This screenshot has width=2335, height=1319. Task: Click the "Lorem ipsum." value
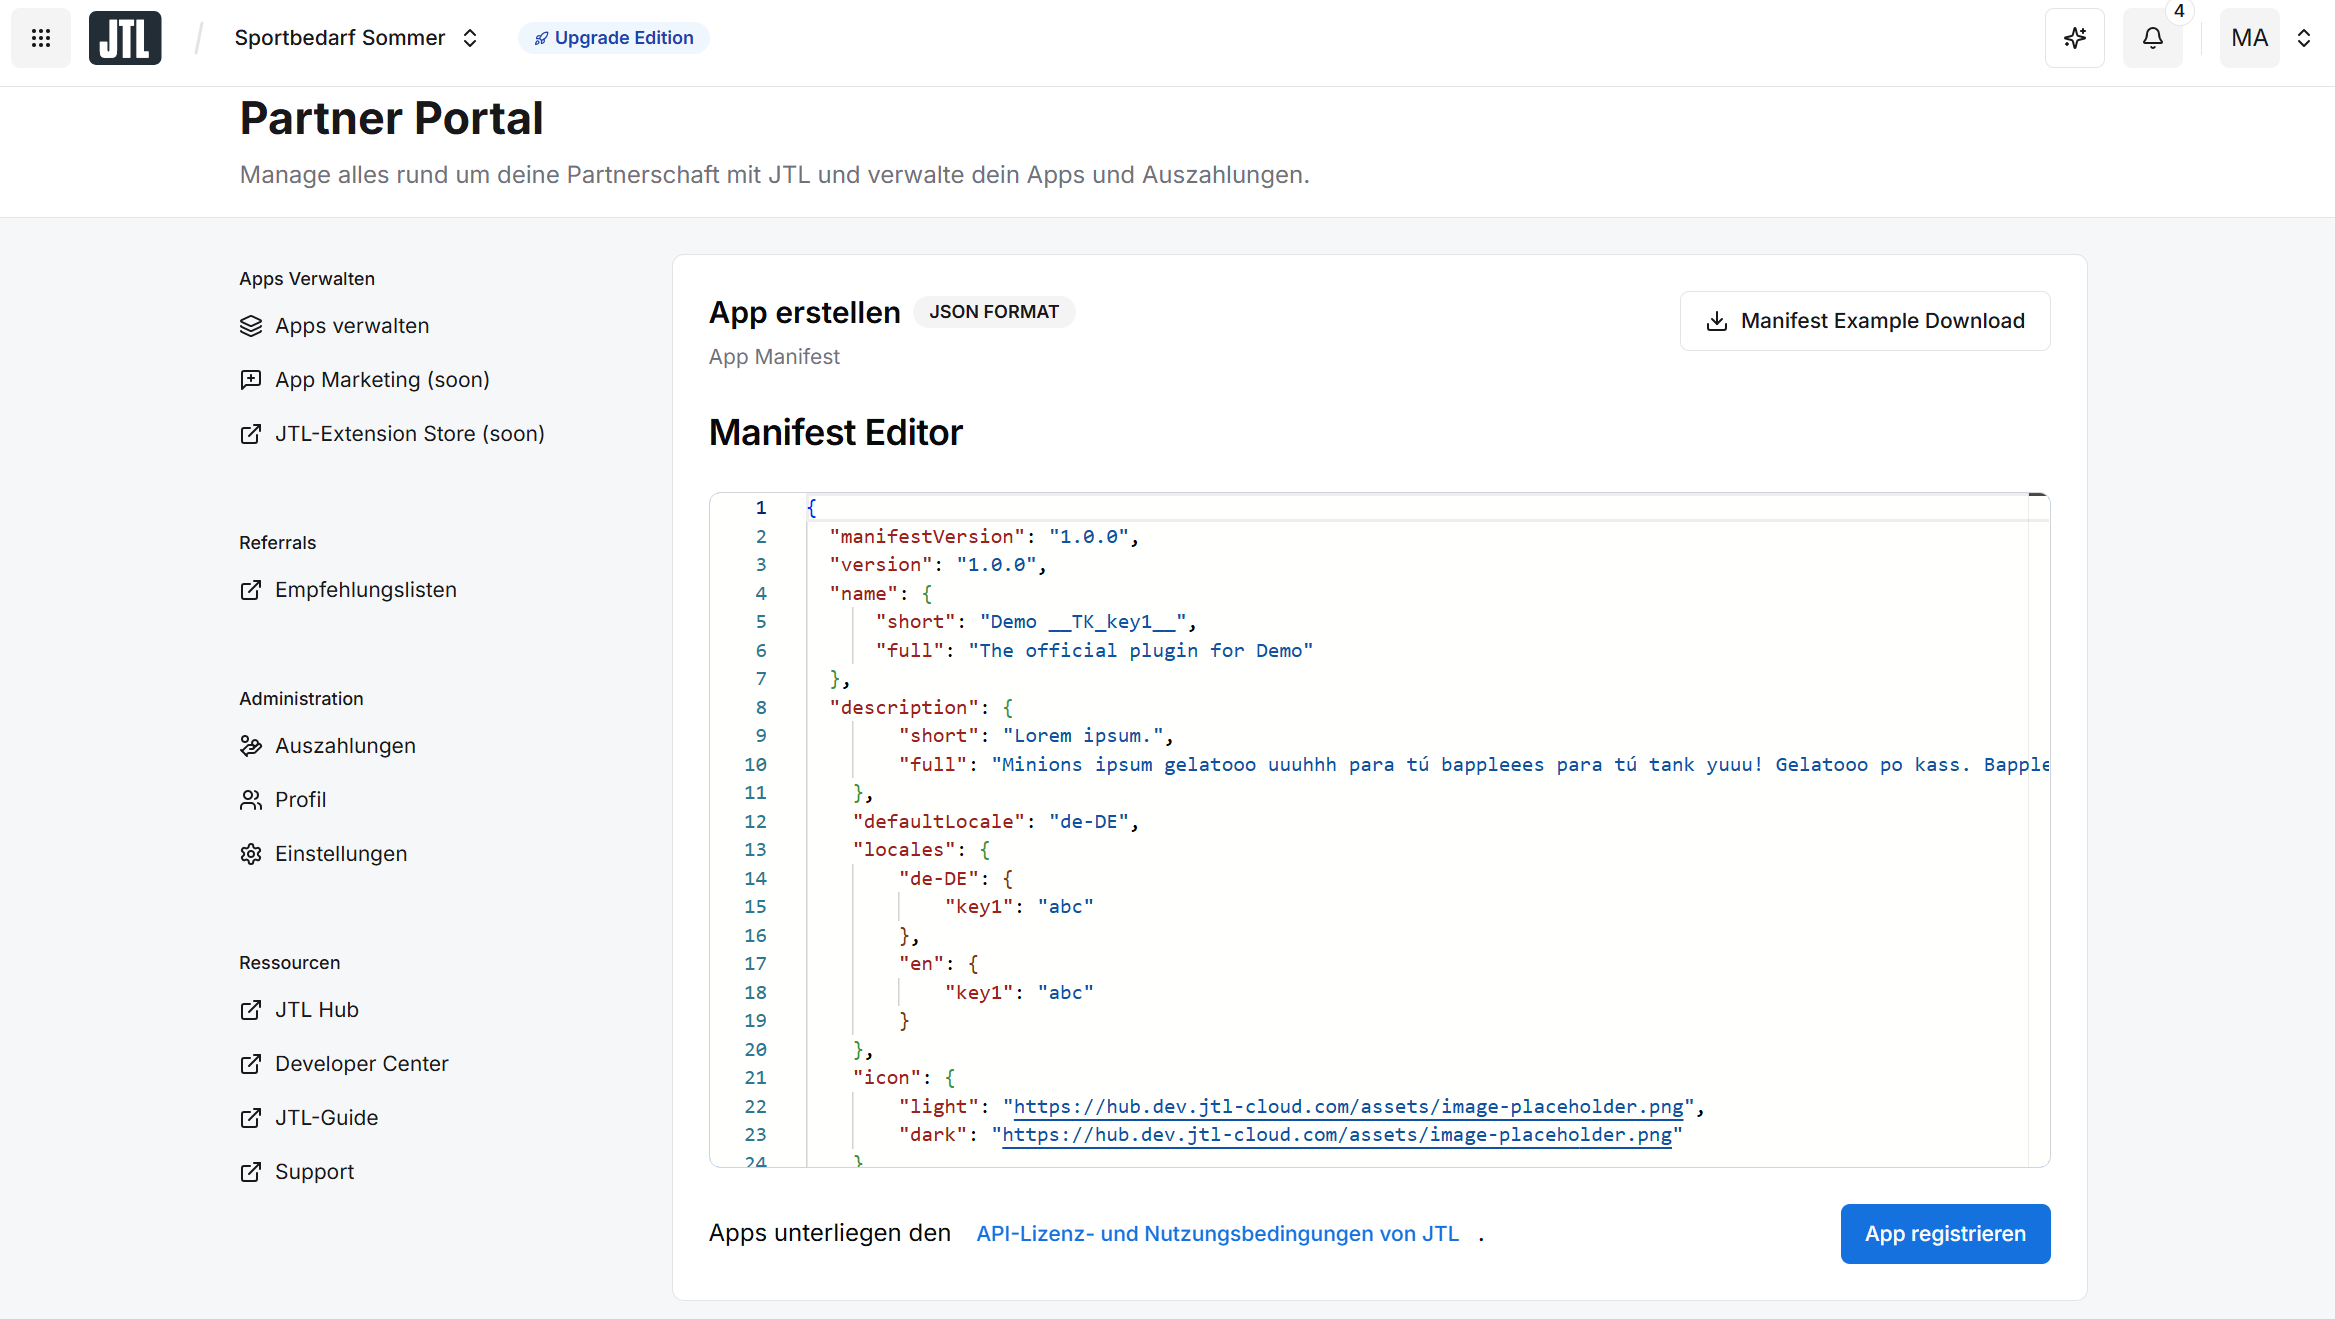(x=1083, y=736)
